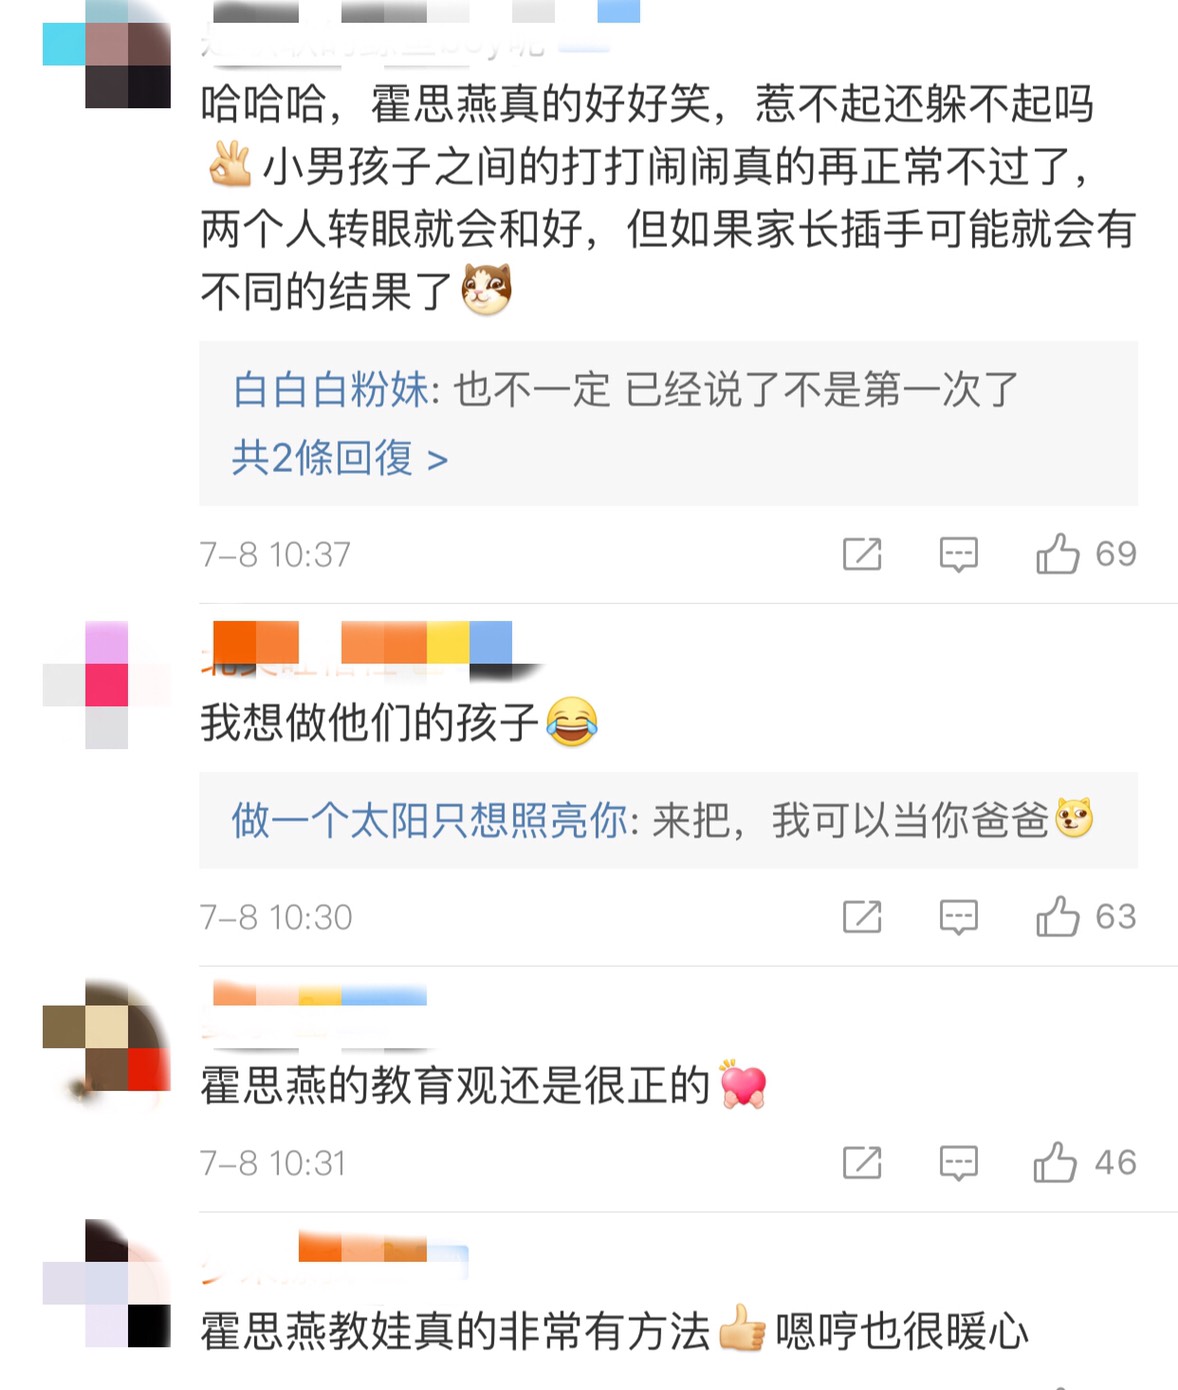This screenshot has width=1178, height=1390.
Task: Open the second commenter's username
Action: click(362, 647)
